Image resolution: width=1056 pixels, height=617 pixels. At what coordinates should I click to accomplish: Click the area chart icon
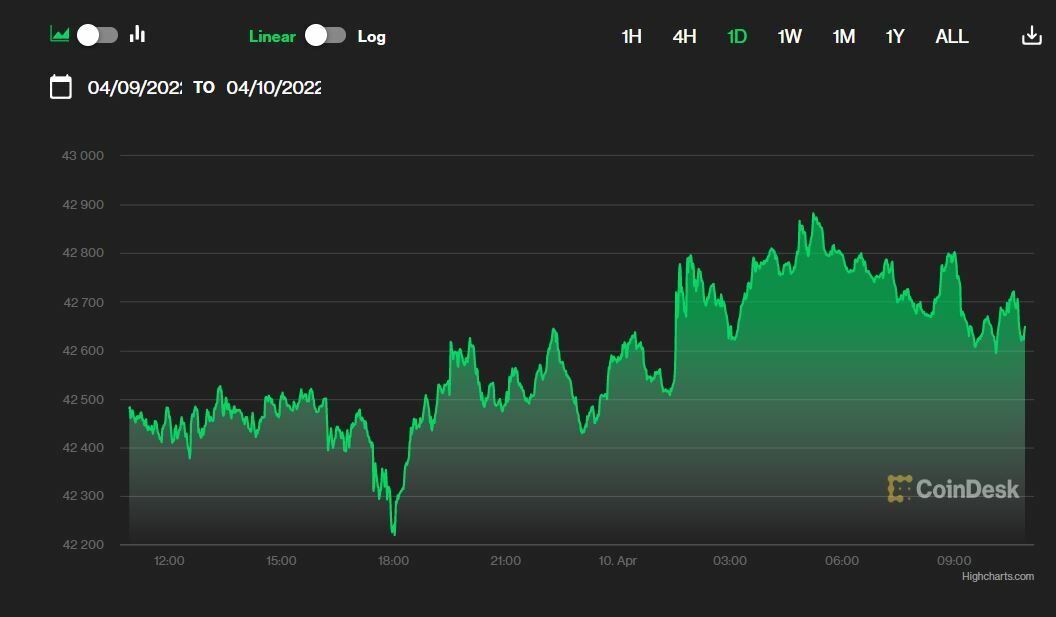[x=60, y=35]
